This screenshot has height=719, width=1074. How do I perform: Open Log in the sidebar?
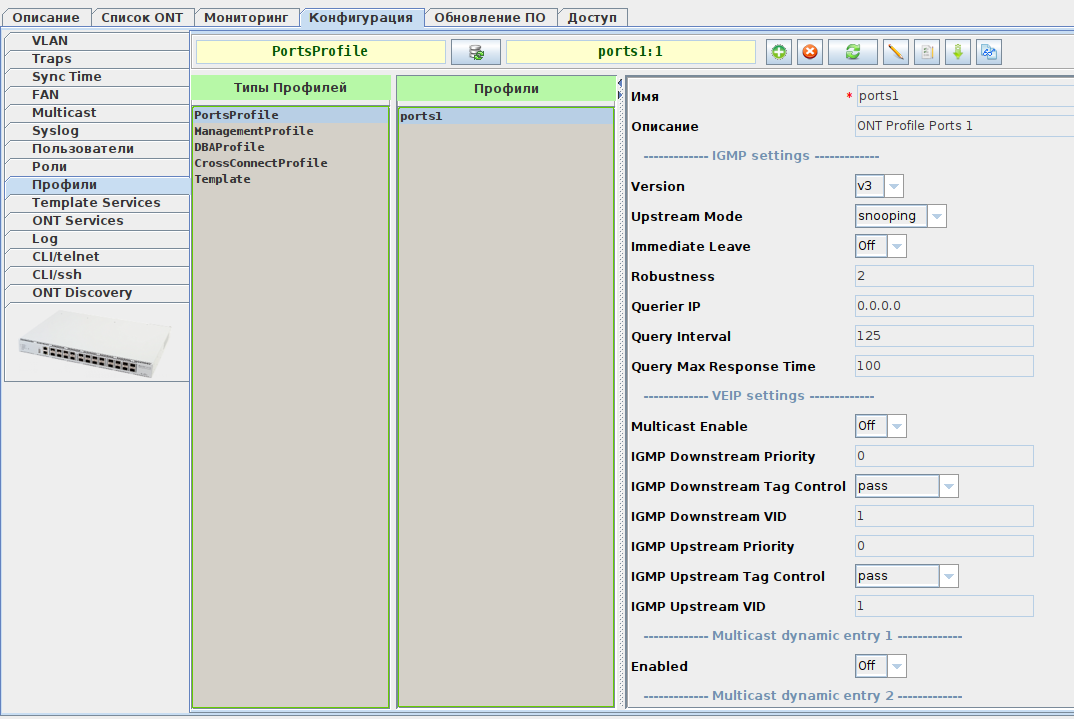click(x=97, y=239)
